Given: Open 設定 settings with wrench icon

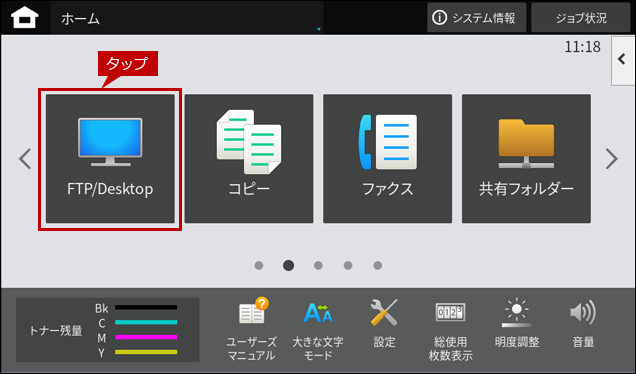Looking at the screenshot, I should pyautogui.click(x=384, y=324).
